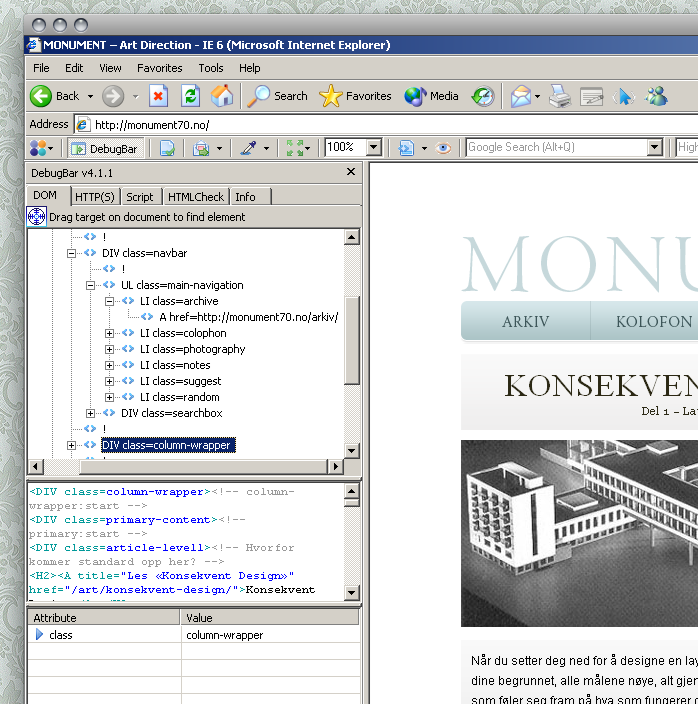Expand the LI class=random node
Image resolution: width=698 pixels, height=704 pixels.
[109, 397]
